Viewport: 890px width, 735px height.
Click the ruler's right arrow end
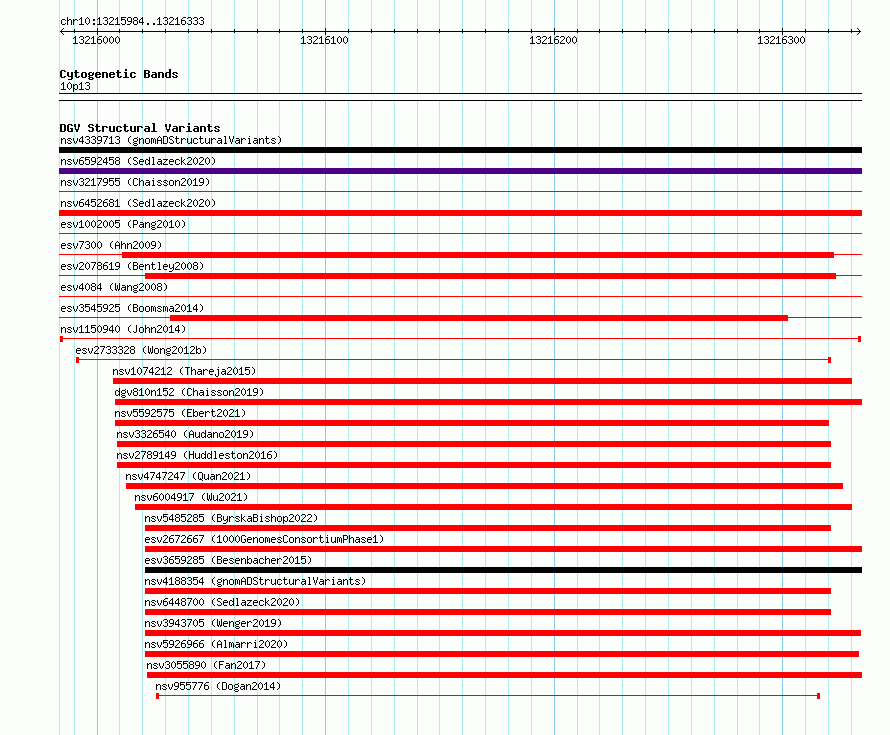click(858, 31)
